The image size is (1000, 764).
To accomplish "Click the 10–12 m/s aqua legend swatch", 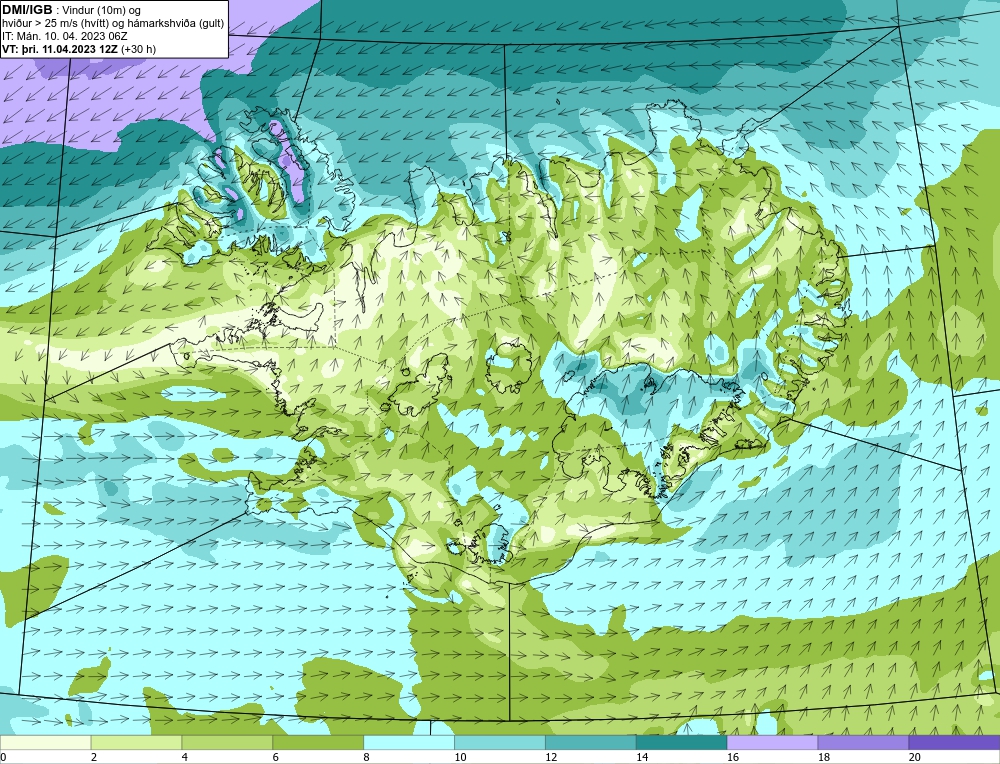I will click(x=500, y=742).
